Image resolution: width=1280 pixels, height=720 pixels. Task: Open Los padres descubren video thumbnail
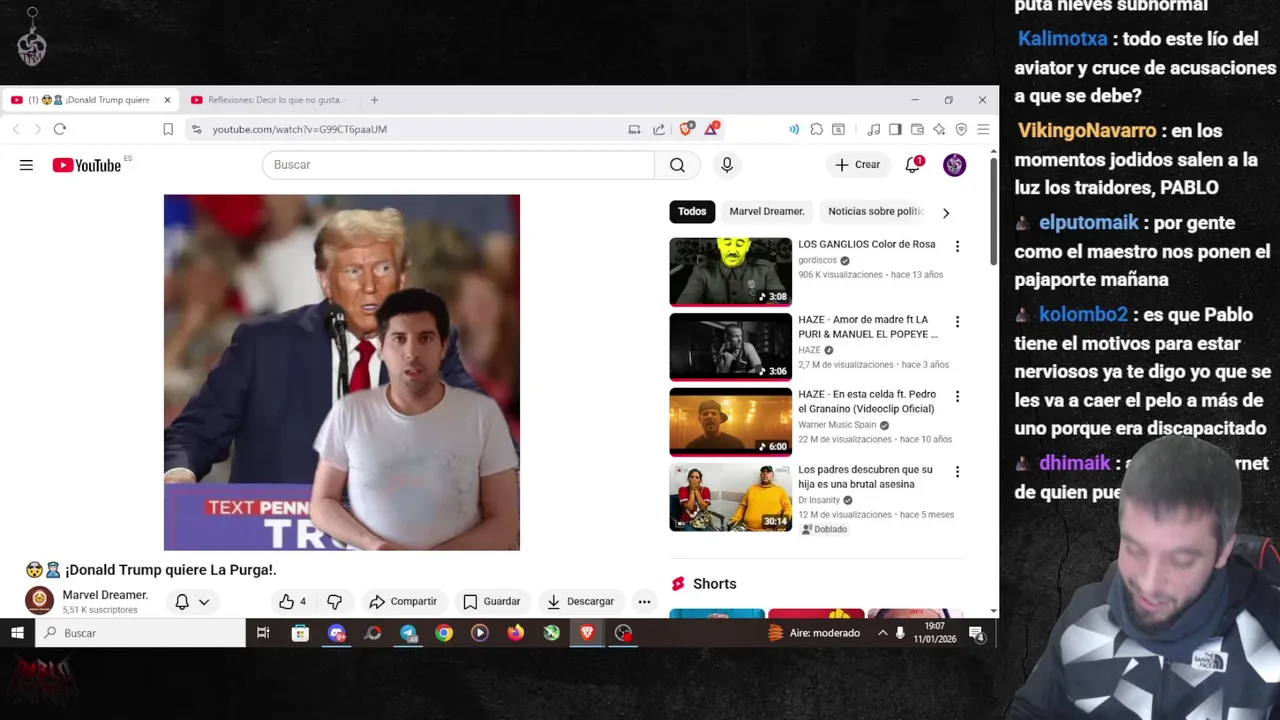pos(730,497)
